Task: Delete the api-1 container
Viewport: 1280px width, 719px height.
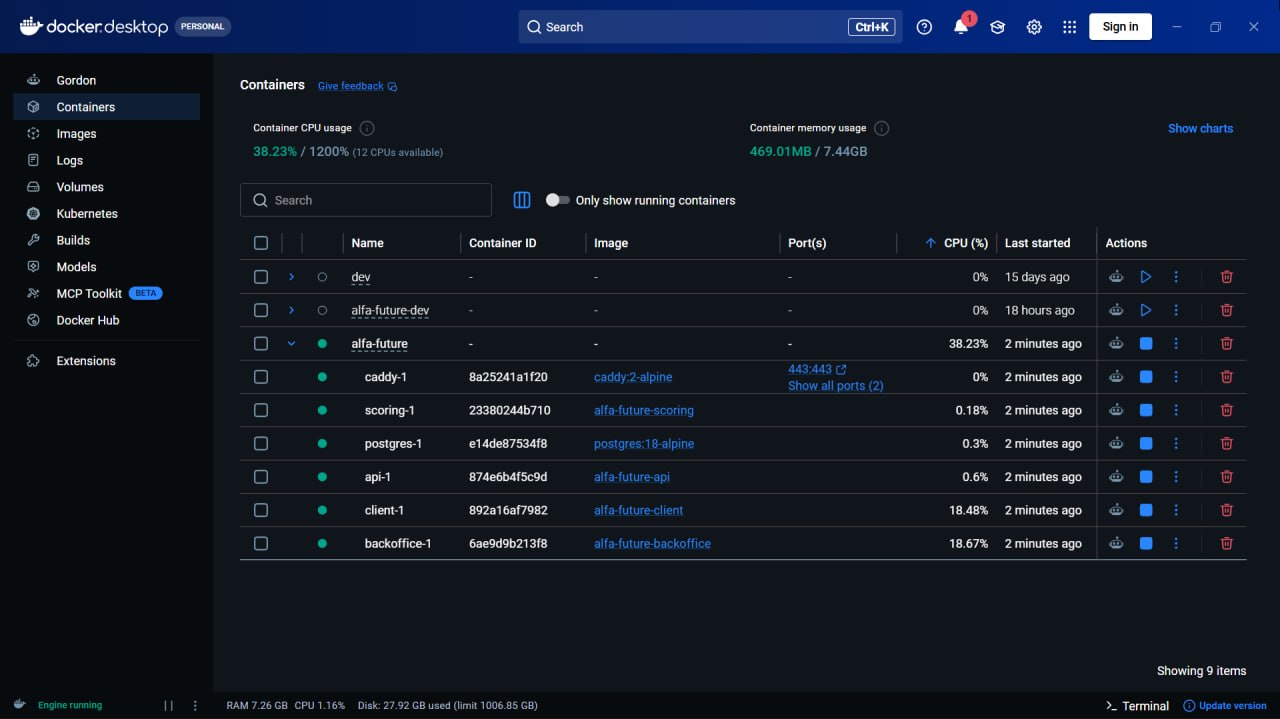Action: click(1227, 477)
